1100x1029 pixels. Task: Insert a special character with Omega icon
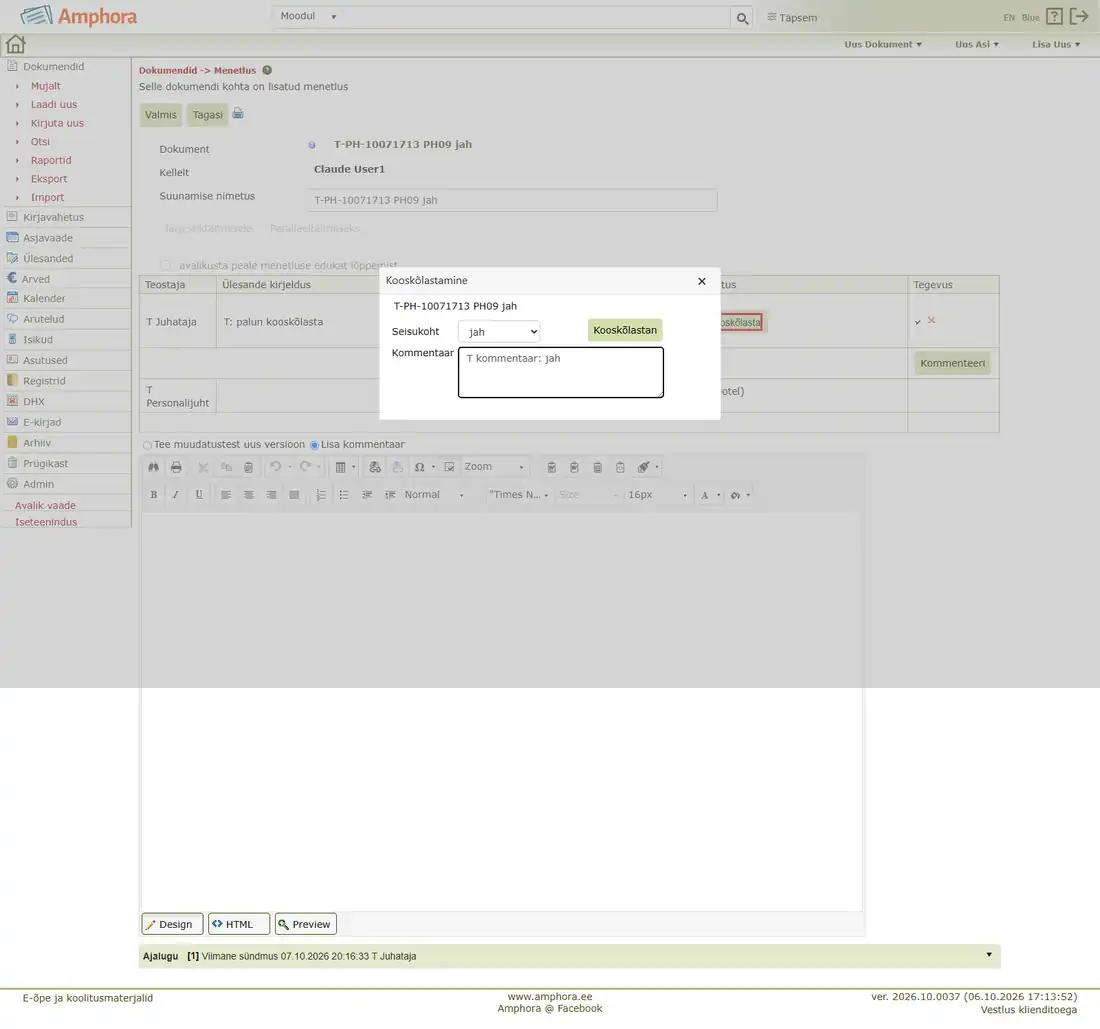pos(420,467)
